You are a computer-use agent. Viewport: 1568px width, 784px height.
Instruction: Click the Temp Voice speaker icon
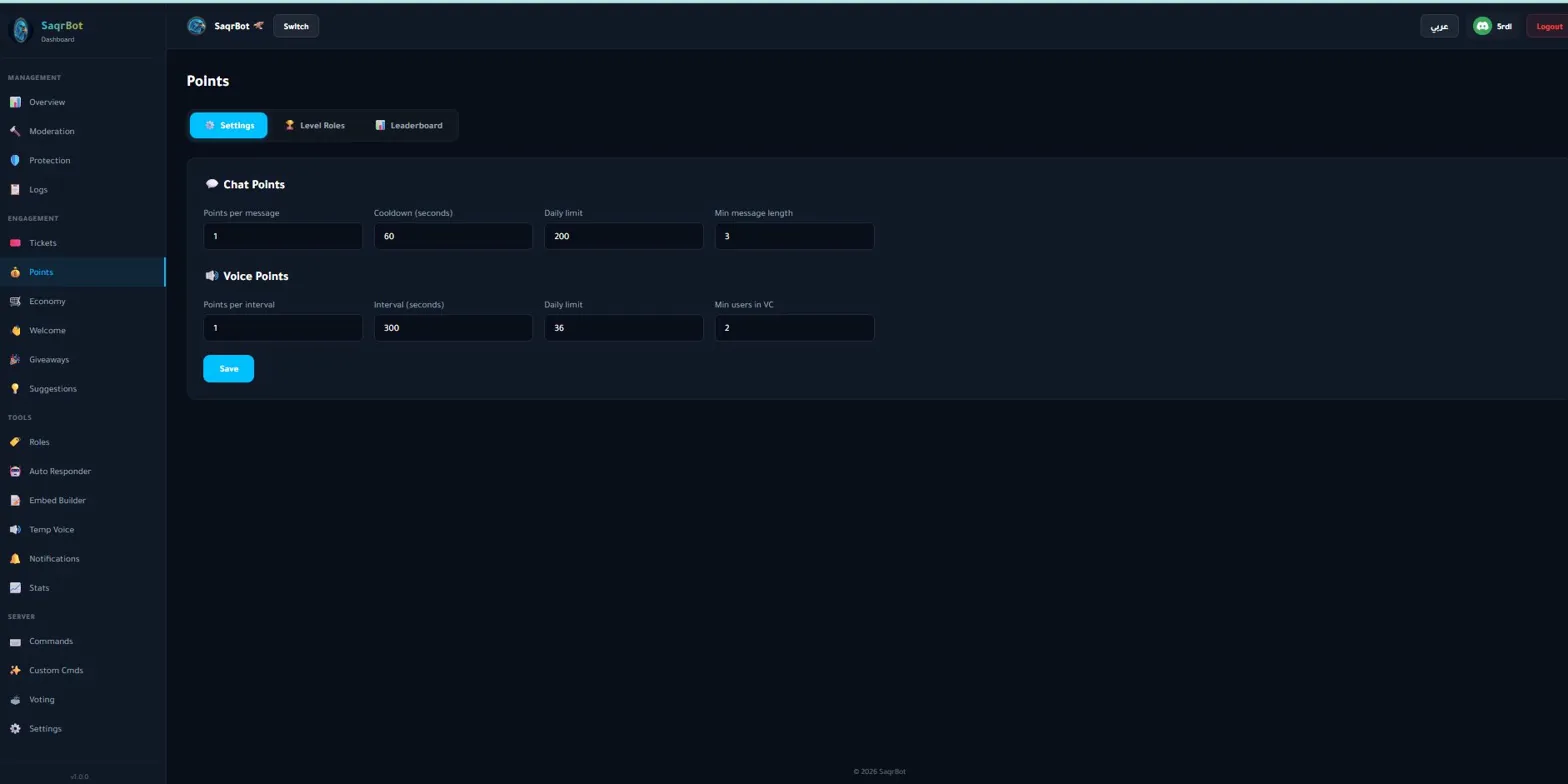click(x=15, y=529)
